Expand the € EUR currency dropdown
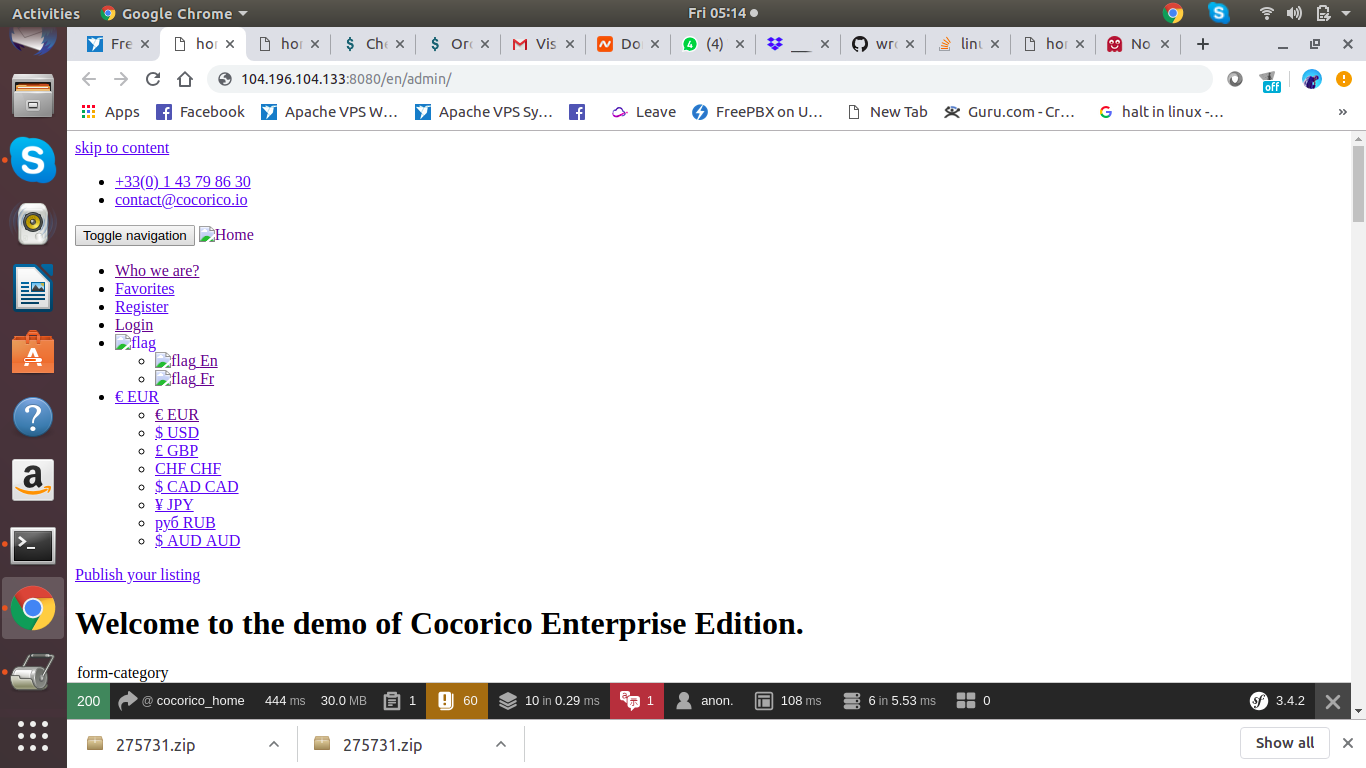Screen dimensions: 1366x768 tap(137, 396)
